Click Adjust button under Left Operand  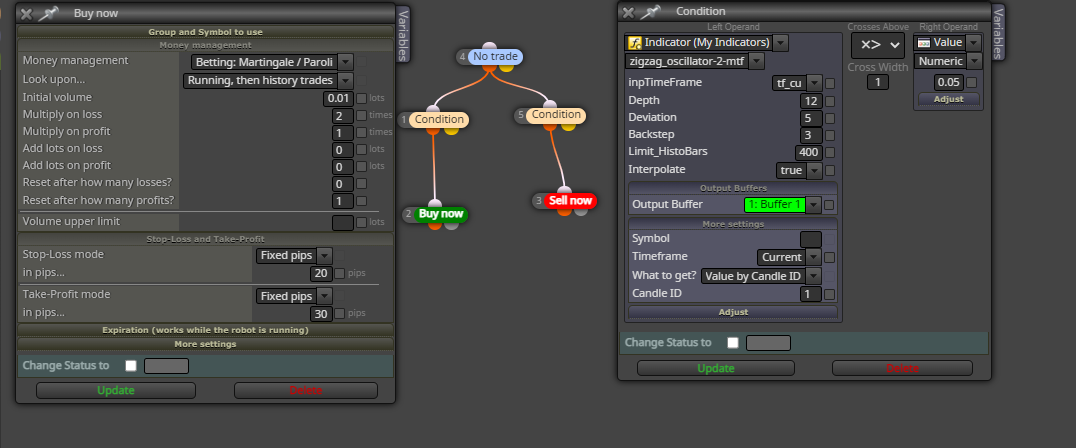click(x=733, y=312)
